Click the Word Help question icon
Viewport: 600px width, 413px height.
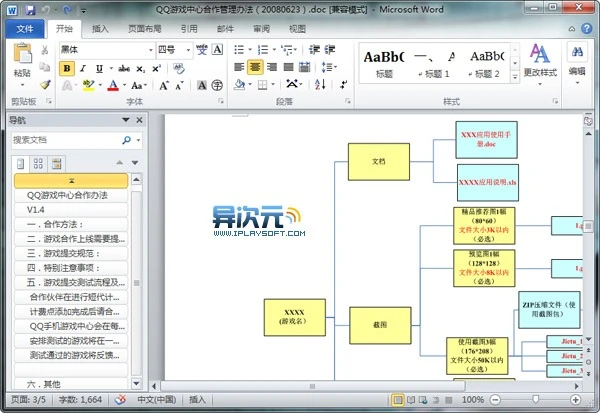pos(587,28)
